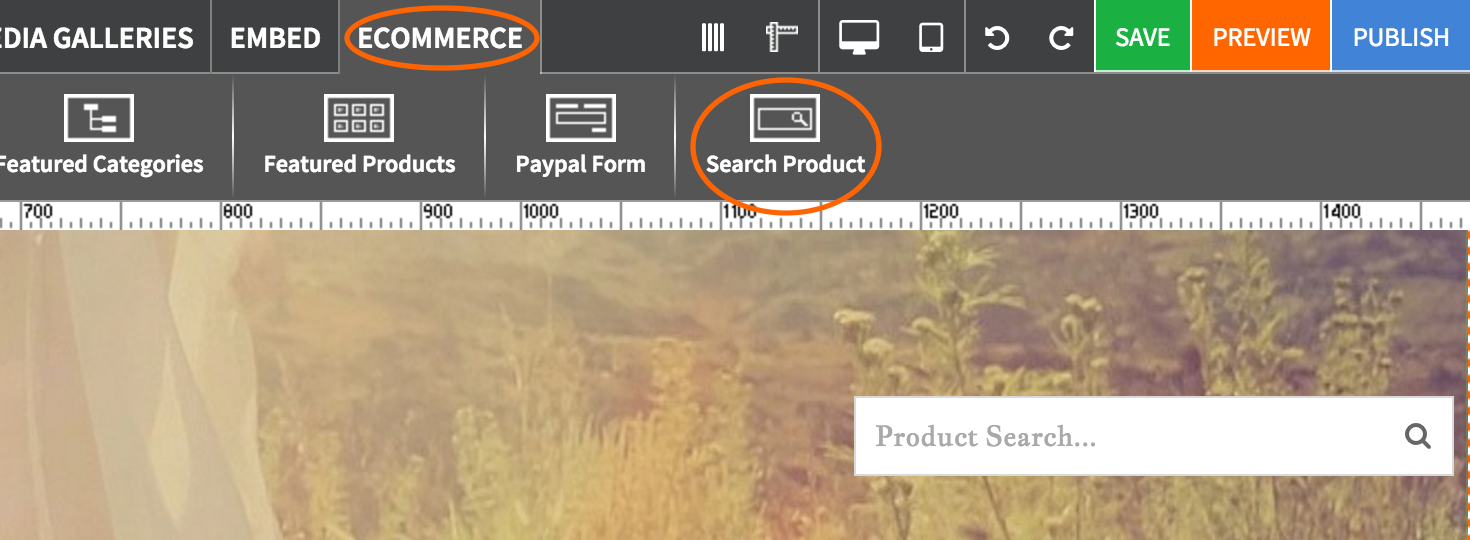The image size is (1470, 540).
Task: Click the magnifier icon in Product Search
Action: pyautogui.click(x=1417, y=436)
